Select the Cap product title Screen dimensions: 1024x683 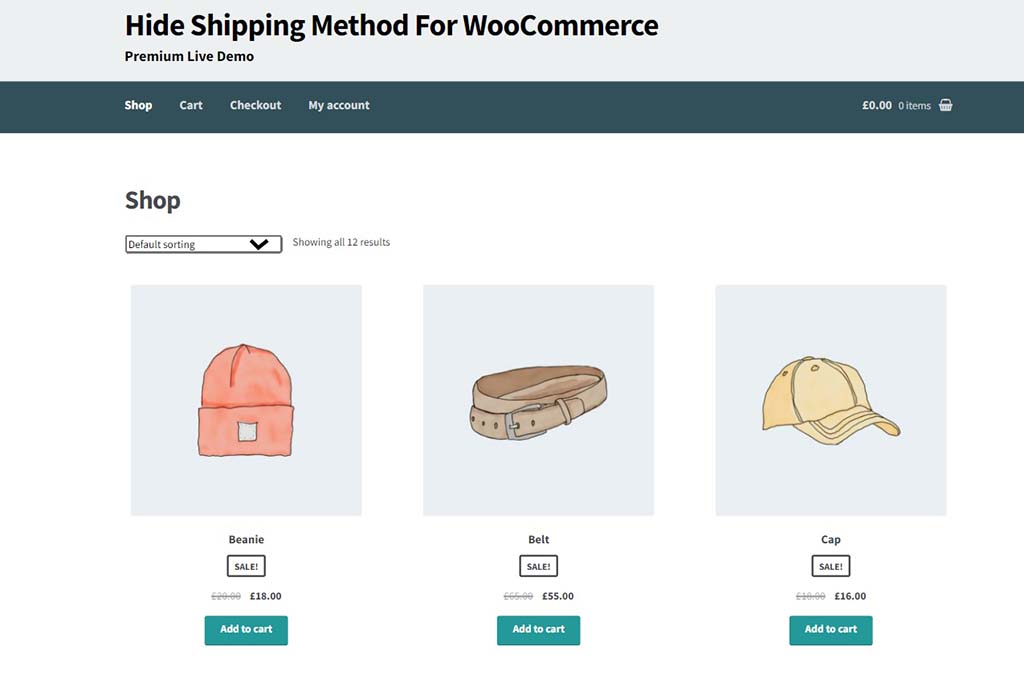click(830, 539)
